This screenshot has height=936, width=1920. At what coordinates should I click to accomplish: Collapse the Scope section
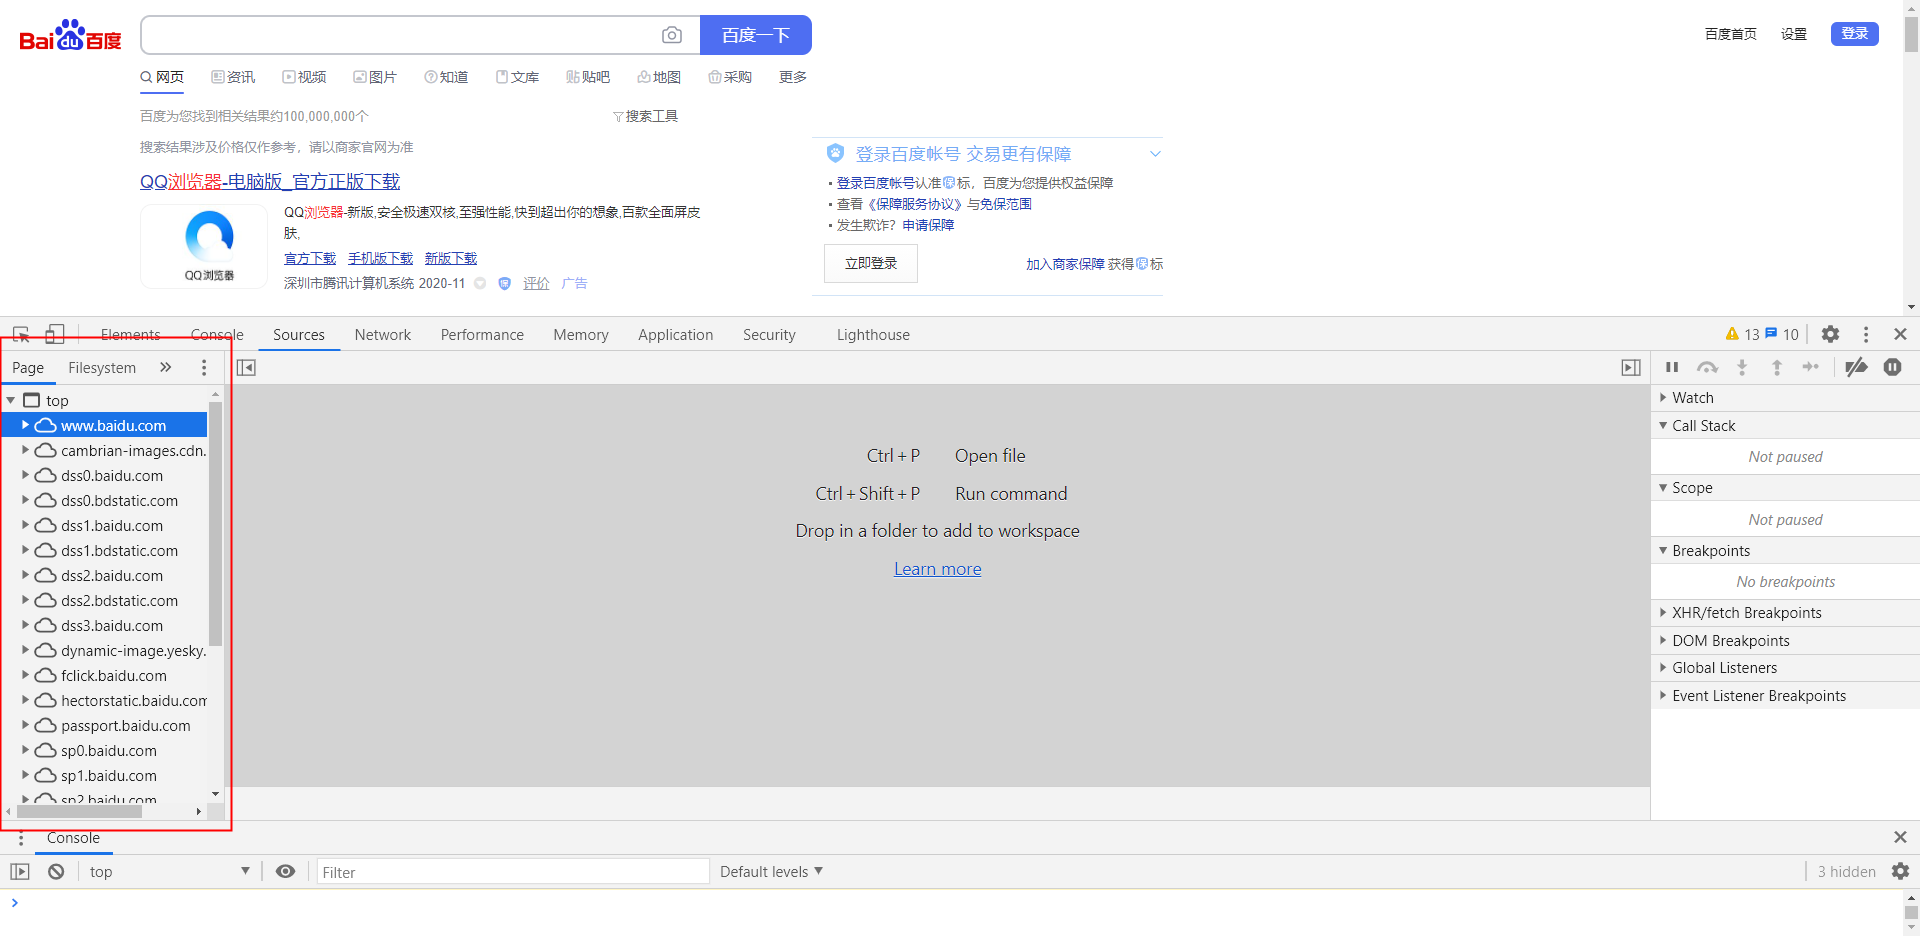(1663, 488)
